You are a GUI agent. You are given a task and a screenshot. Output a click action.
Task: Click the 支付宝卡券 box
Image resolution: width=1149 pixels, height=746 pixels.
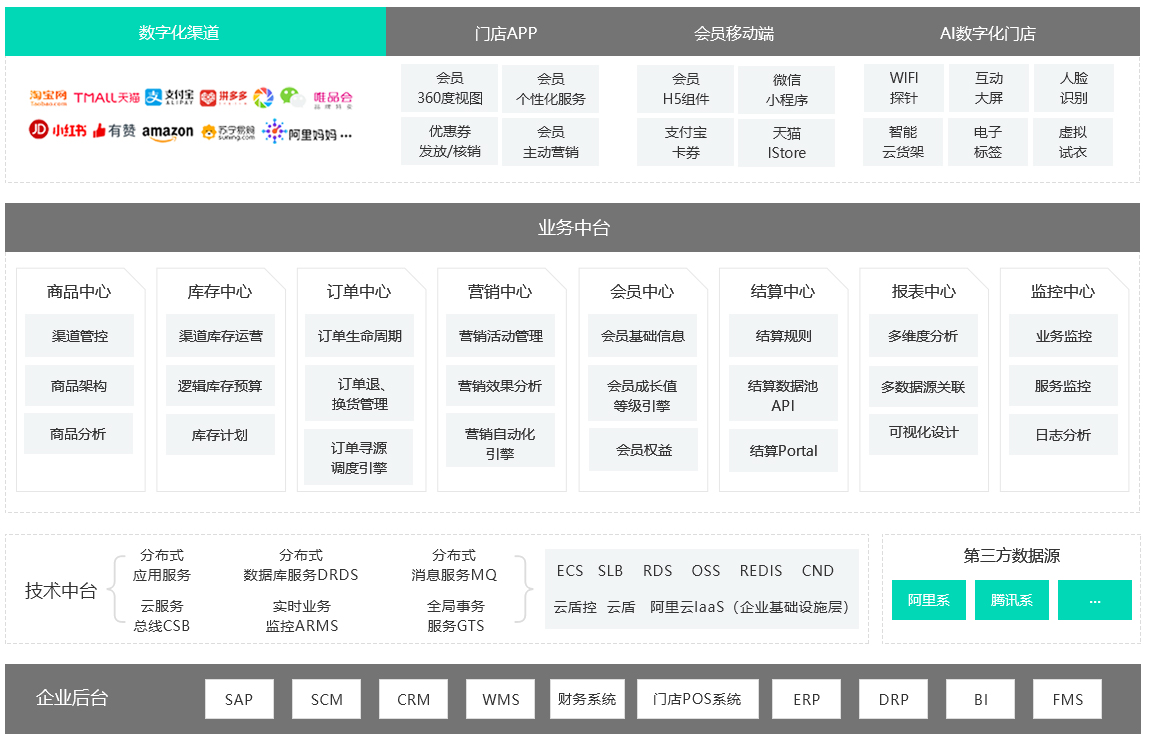[685, 142]
